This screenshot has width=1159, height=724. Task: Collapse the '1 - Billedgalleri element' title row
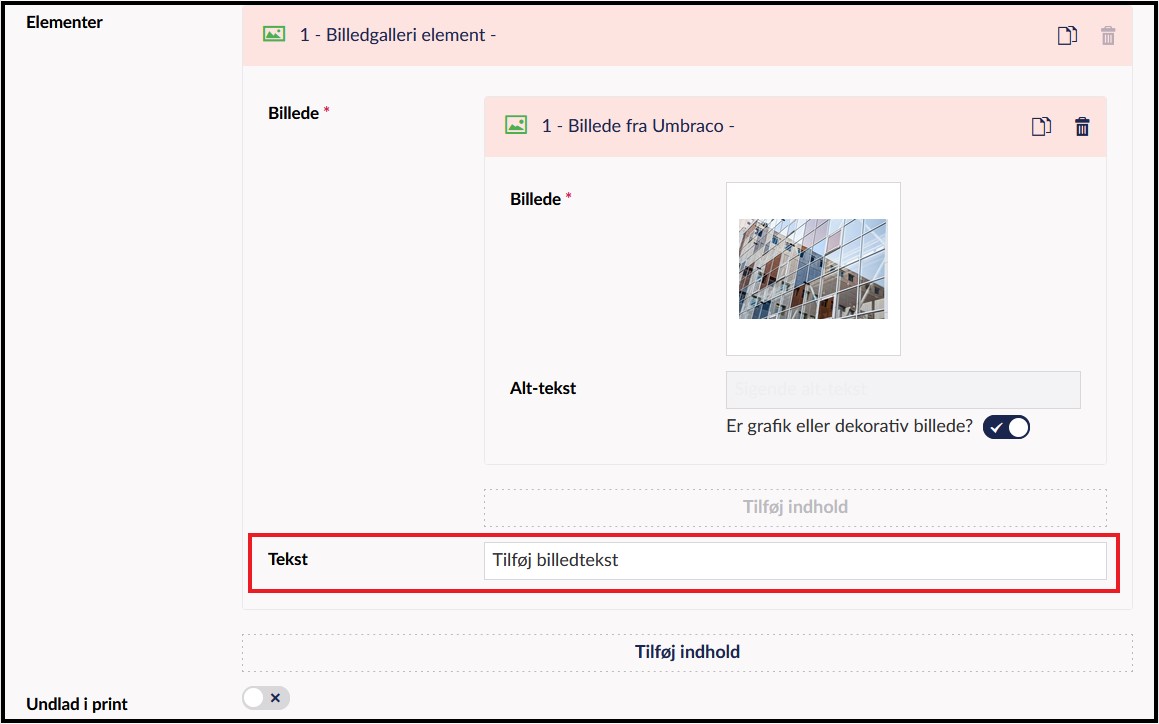tap(398, 35)
